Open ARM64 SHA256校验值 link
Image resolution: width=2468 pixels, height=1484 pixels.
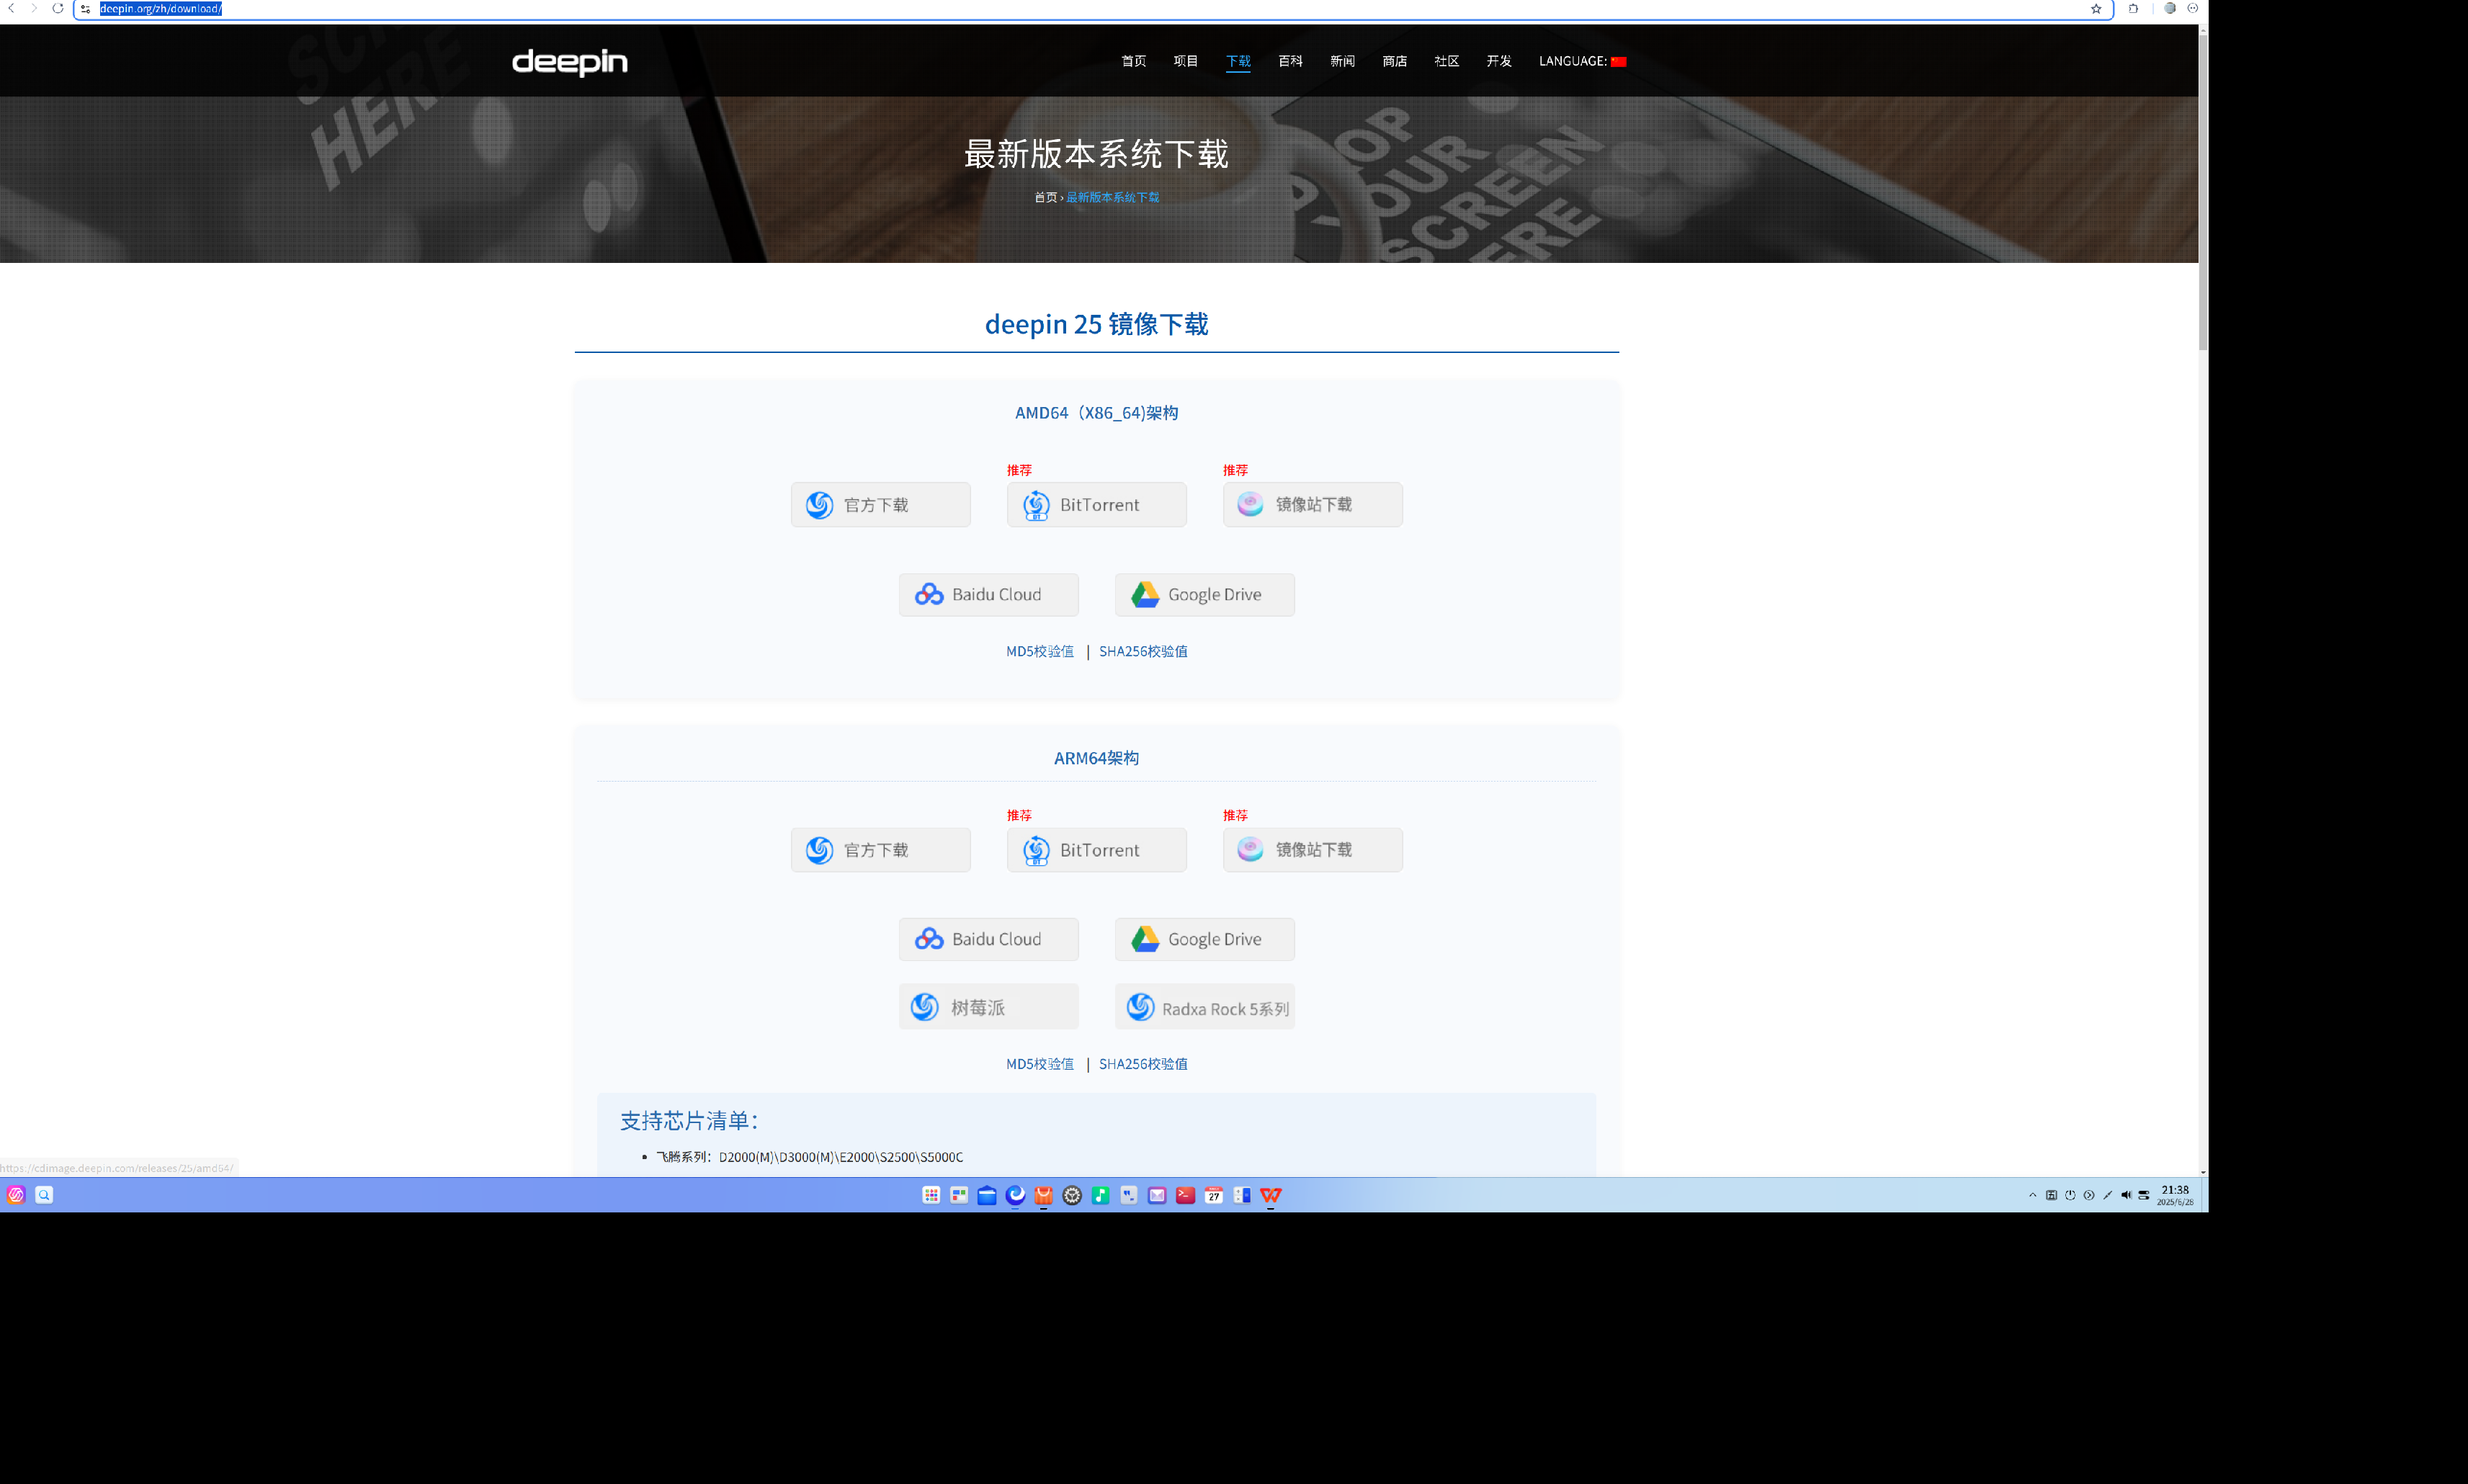[1143, 1064]
